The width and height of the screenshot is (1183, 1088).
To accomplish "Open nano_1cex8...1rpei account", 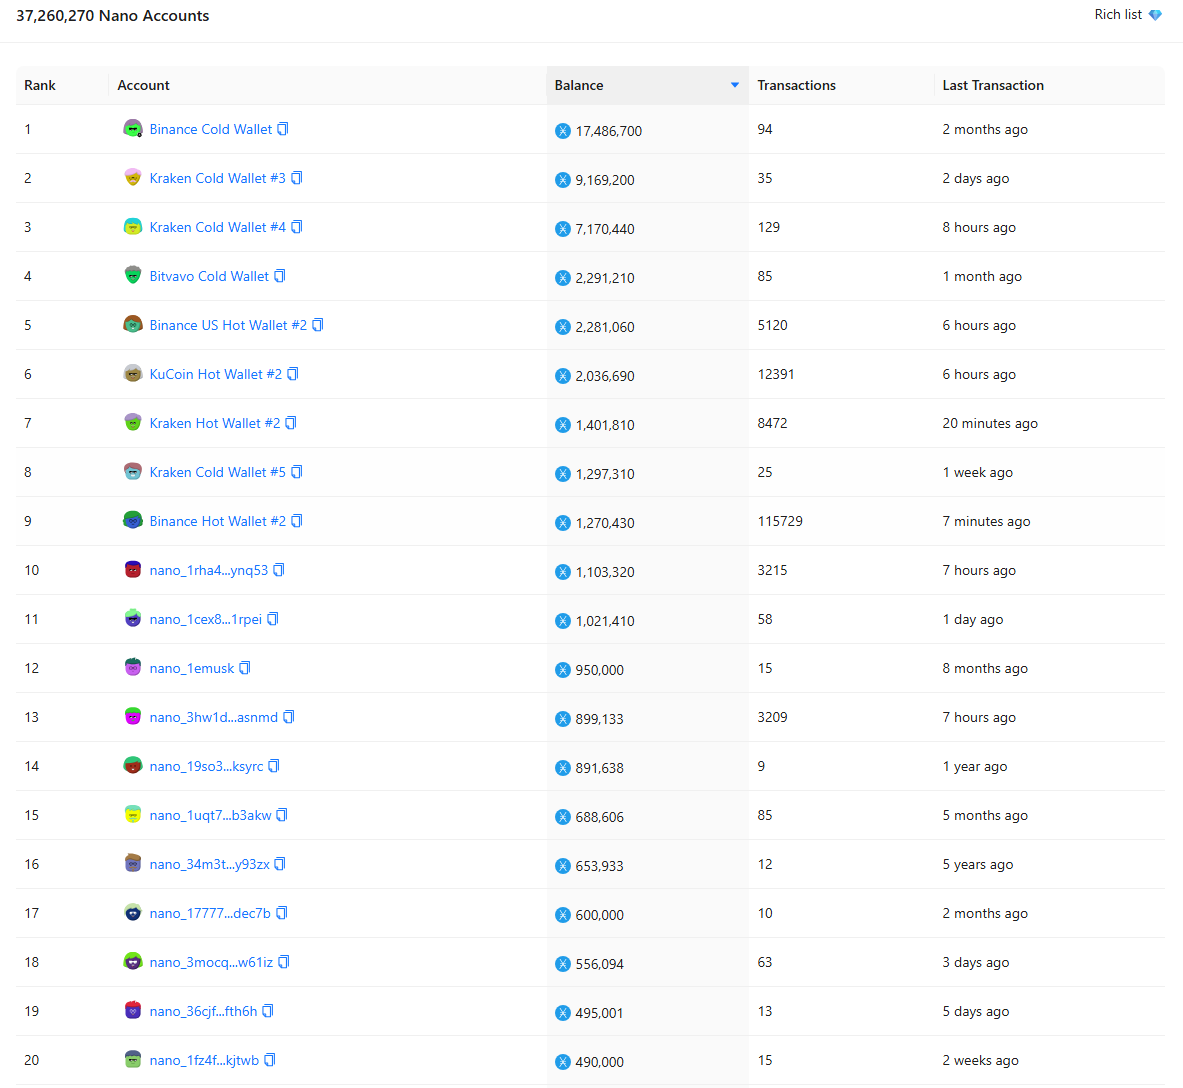I will 206,619.
